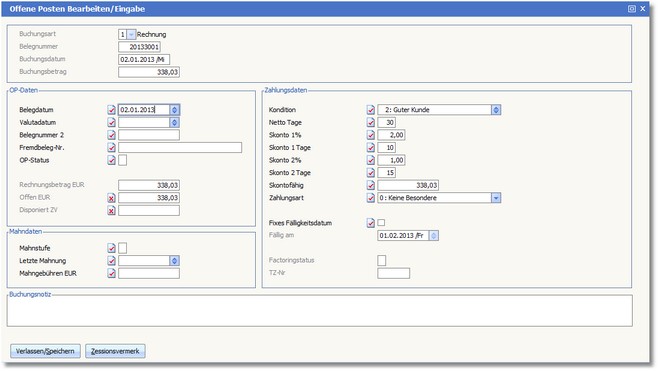Click the checkmark icon next to Kondition
This screenshot has height=371, width=658.
[x=371, y=110]
